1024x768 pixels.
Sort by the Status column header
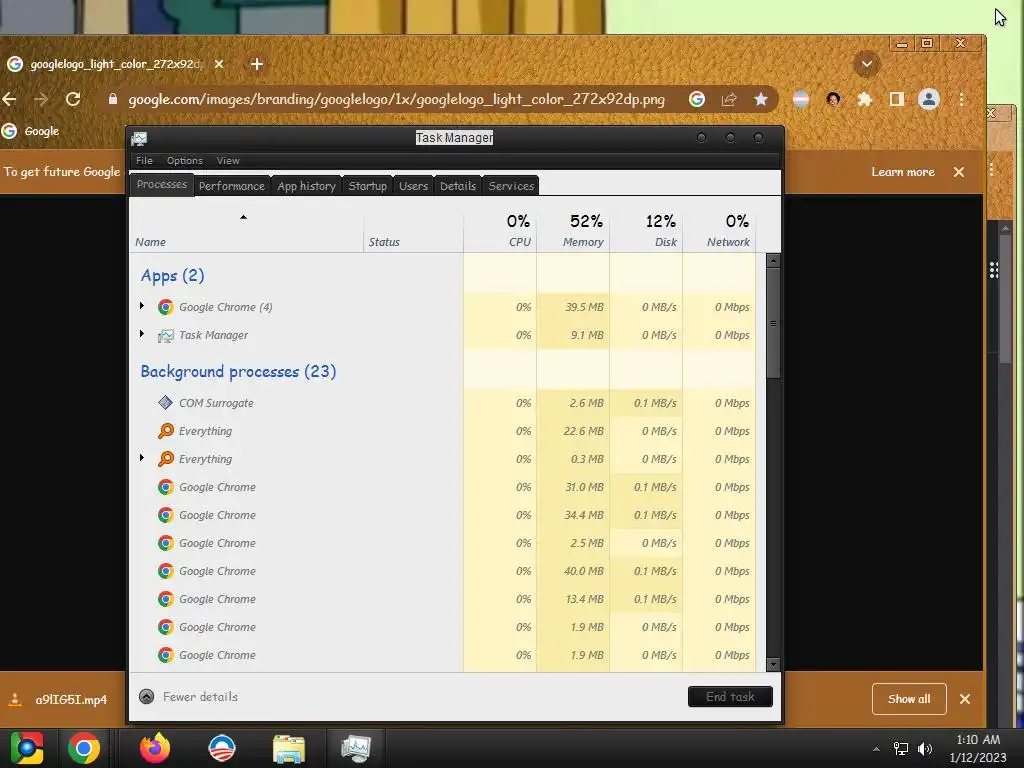[413, 230]
